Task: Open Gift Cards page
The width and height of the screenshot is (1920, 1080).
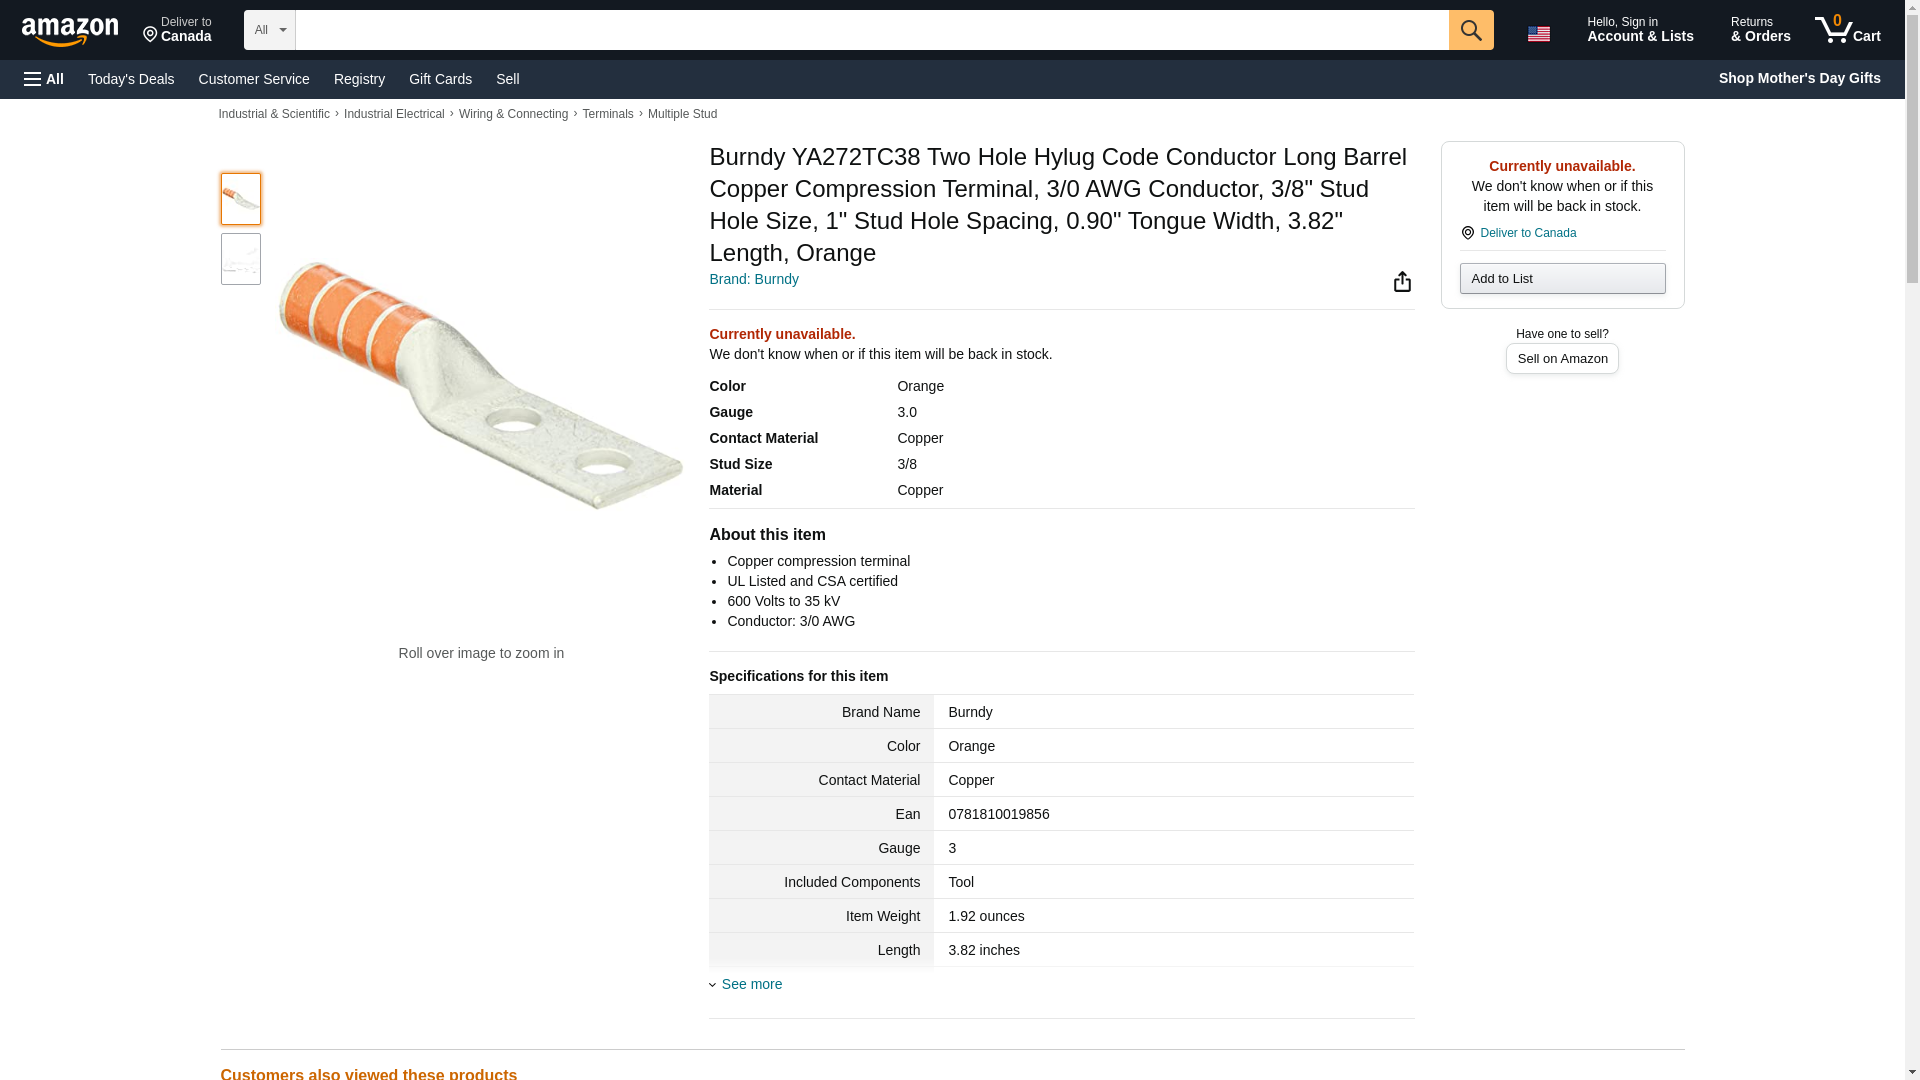Action: point(440,79)
